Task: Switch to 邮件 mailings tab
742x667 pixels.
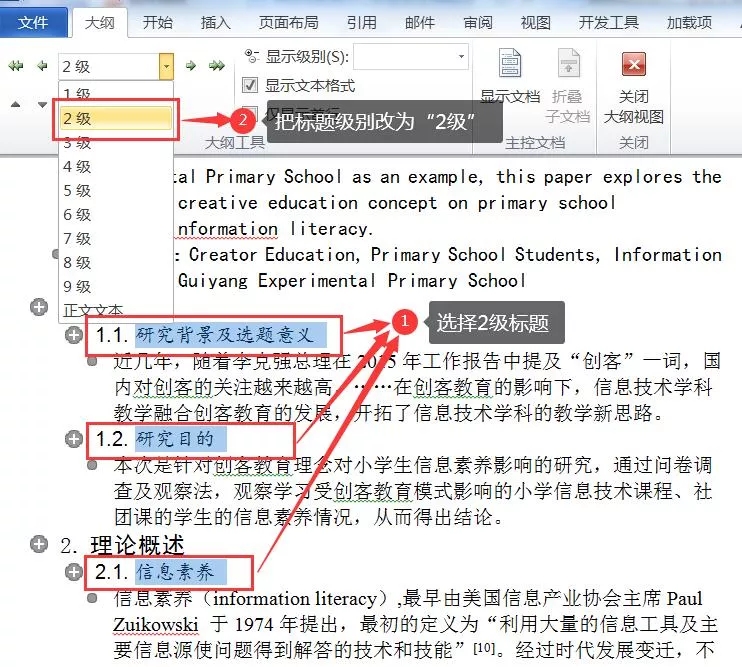Action: click(420, 22)
